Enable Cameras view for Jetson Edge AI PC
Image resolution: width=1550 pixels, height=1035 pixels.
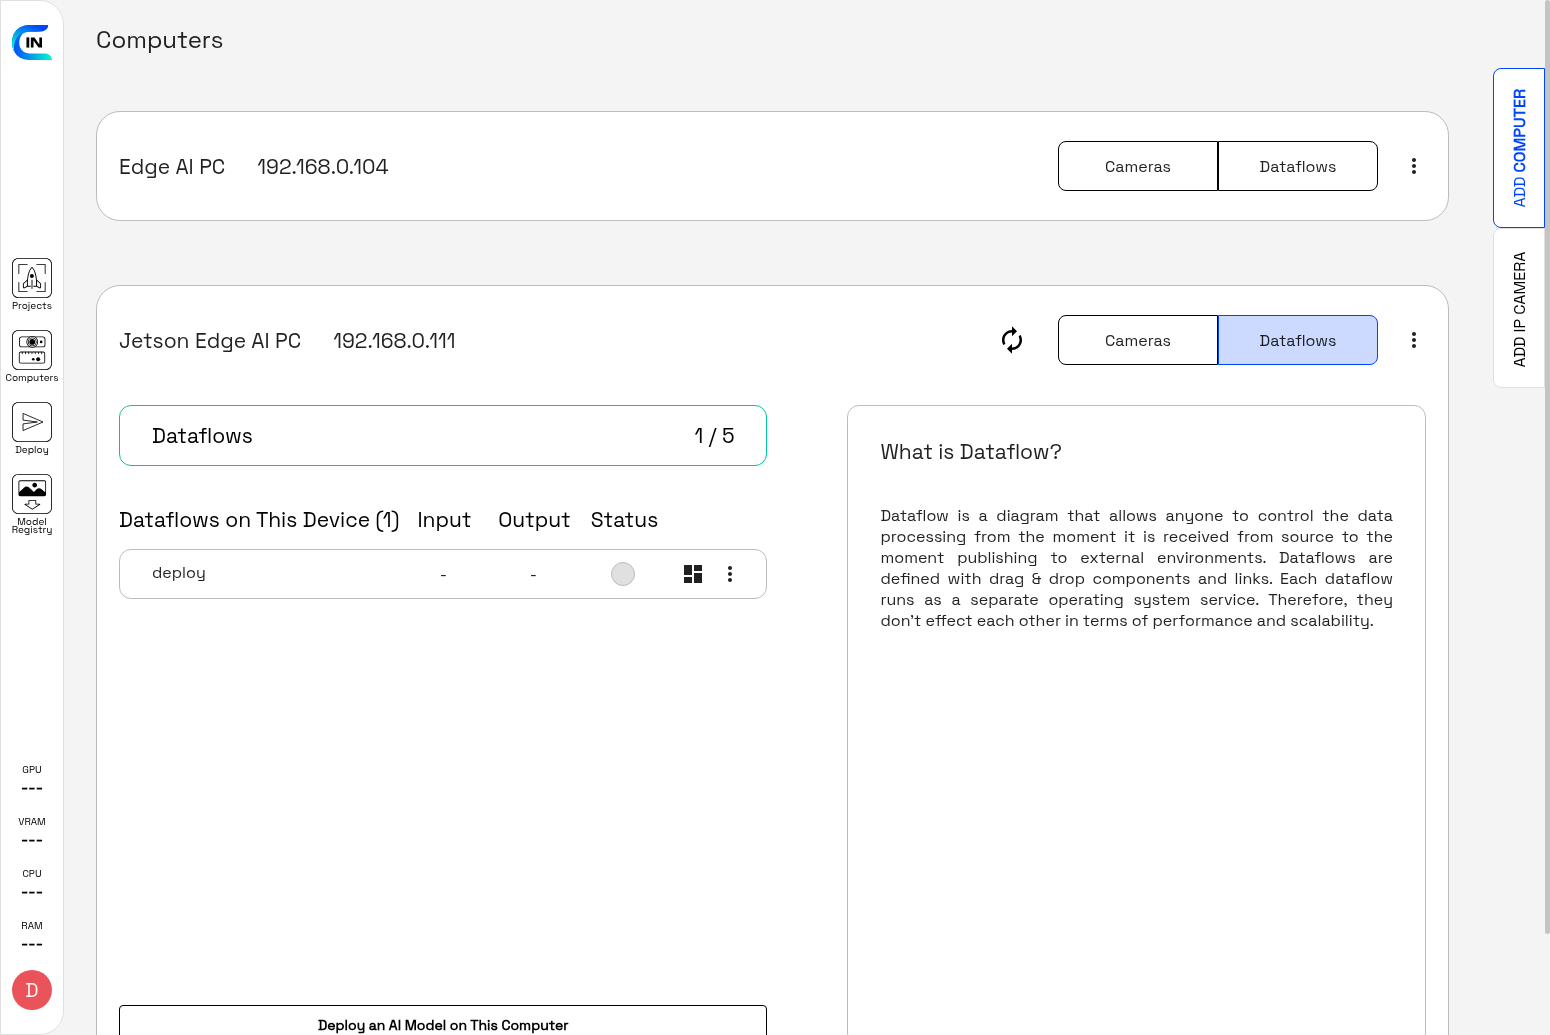(1137, 340)
